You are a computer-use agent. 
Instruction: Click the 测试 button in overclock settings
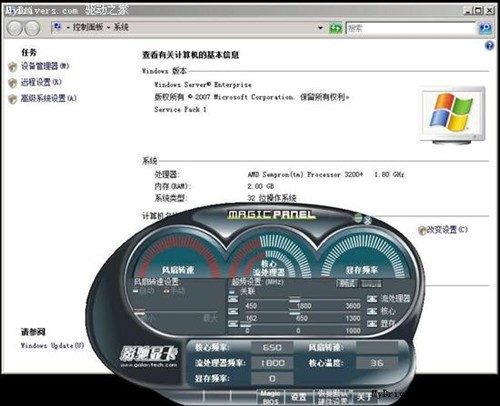(347, 284)
